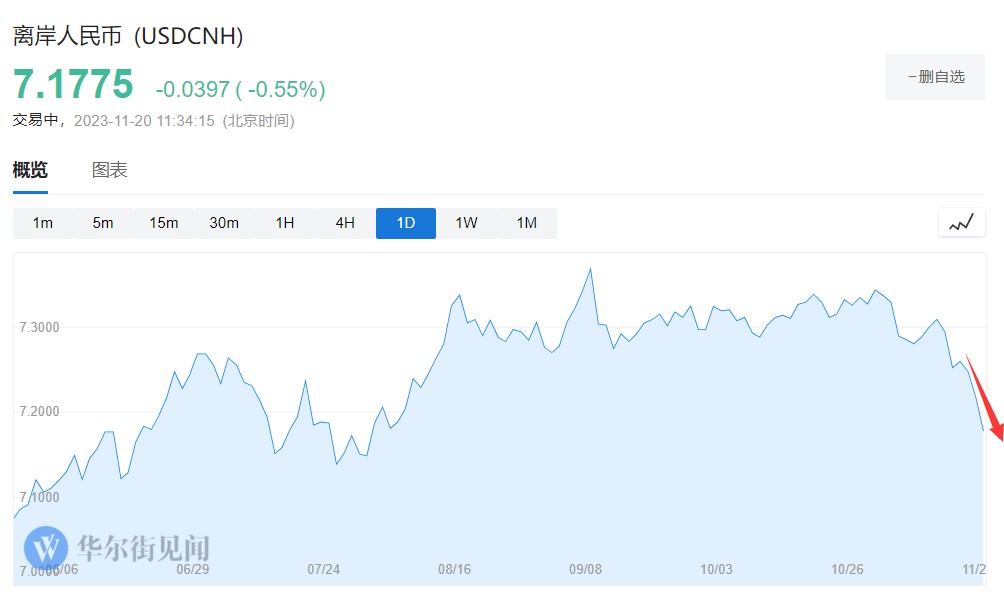Click the 离岸人民币 (USDCNH) title
Image resolution: width=1004 pixels, height=595 pixels.
coord(128,36)
